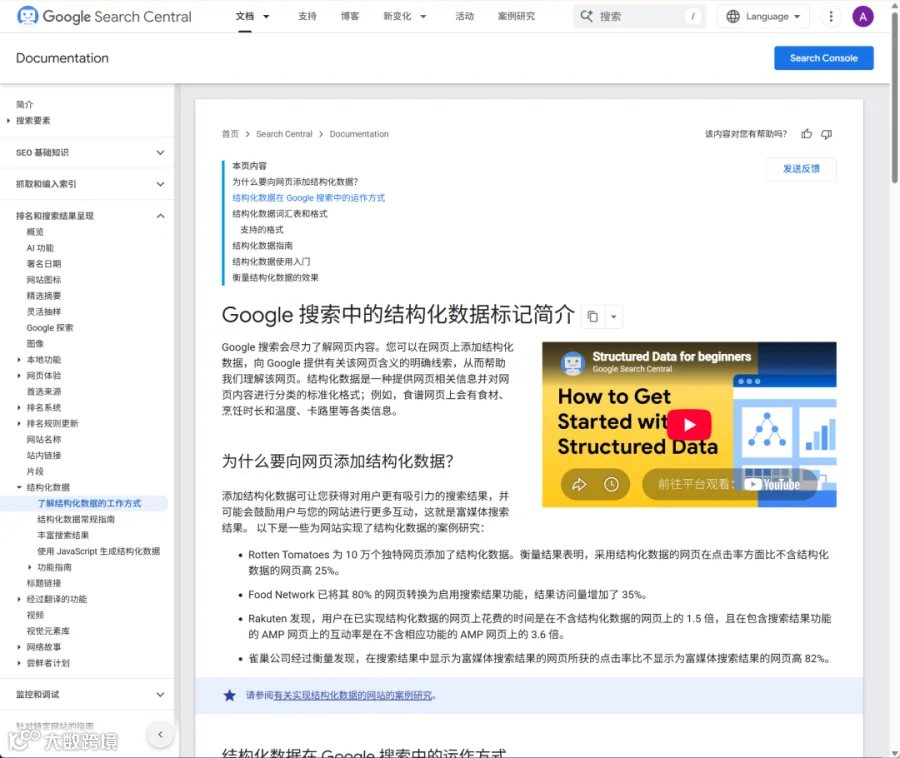Viewport: 900px width, 758px height.
Task: Expand the 本地功能 tree item
Action: pyautogui.click(x=19, y=360)
